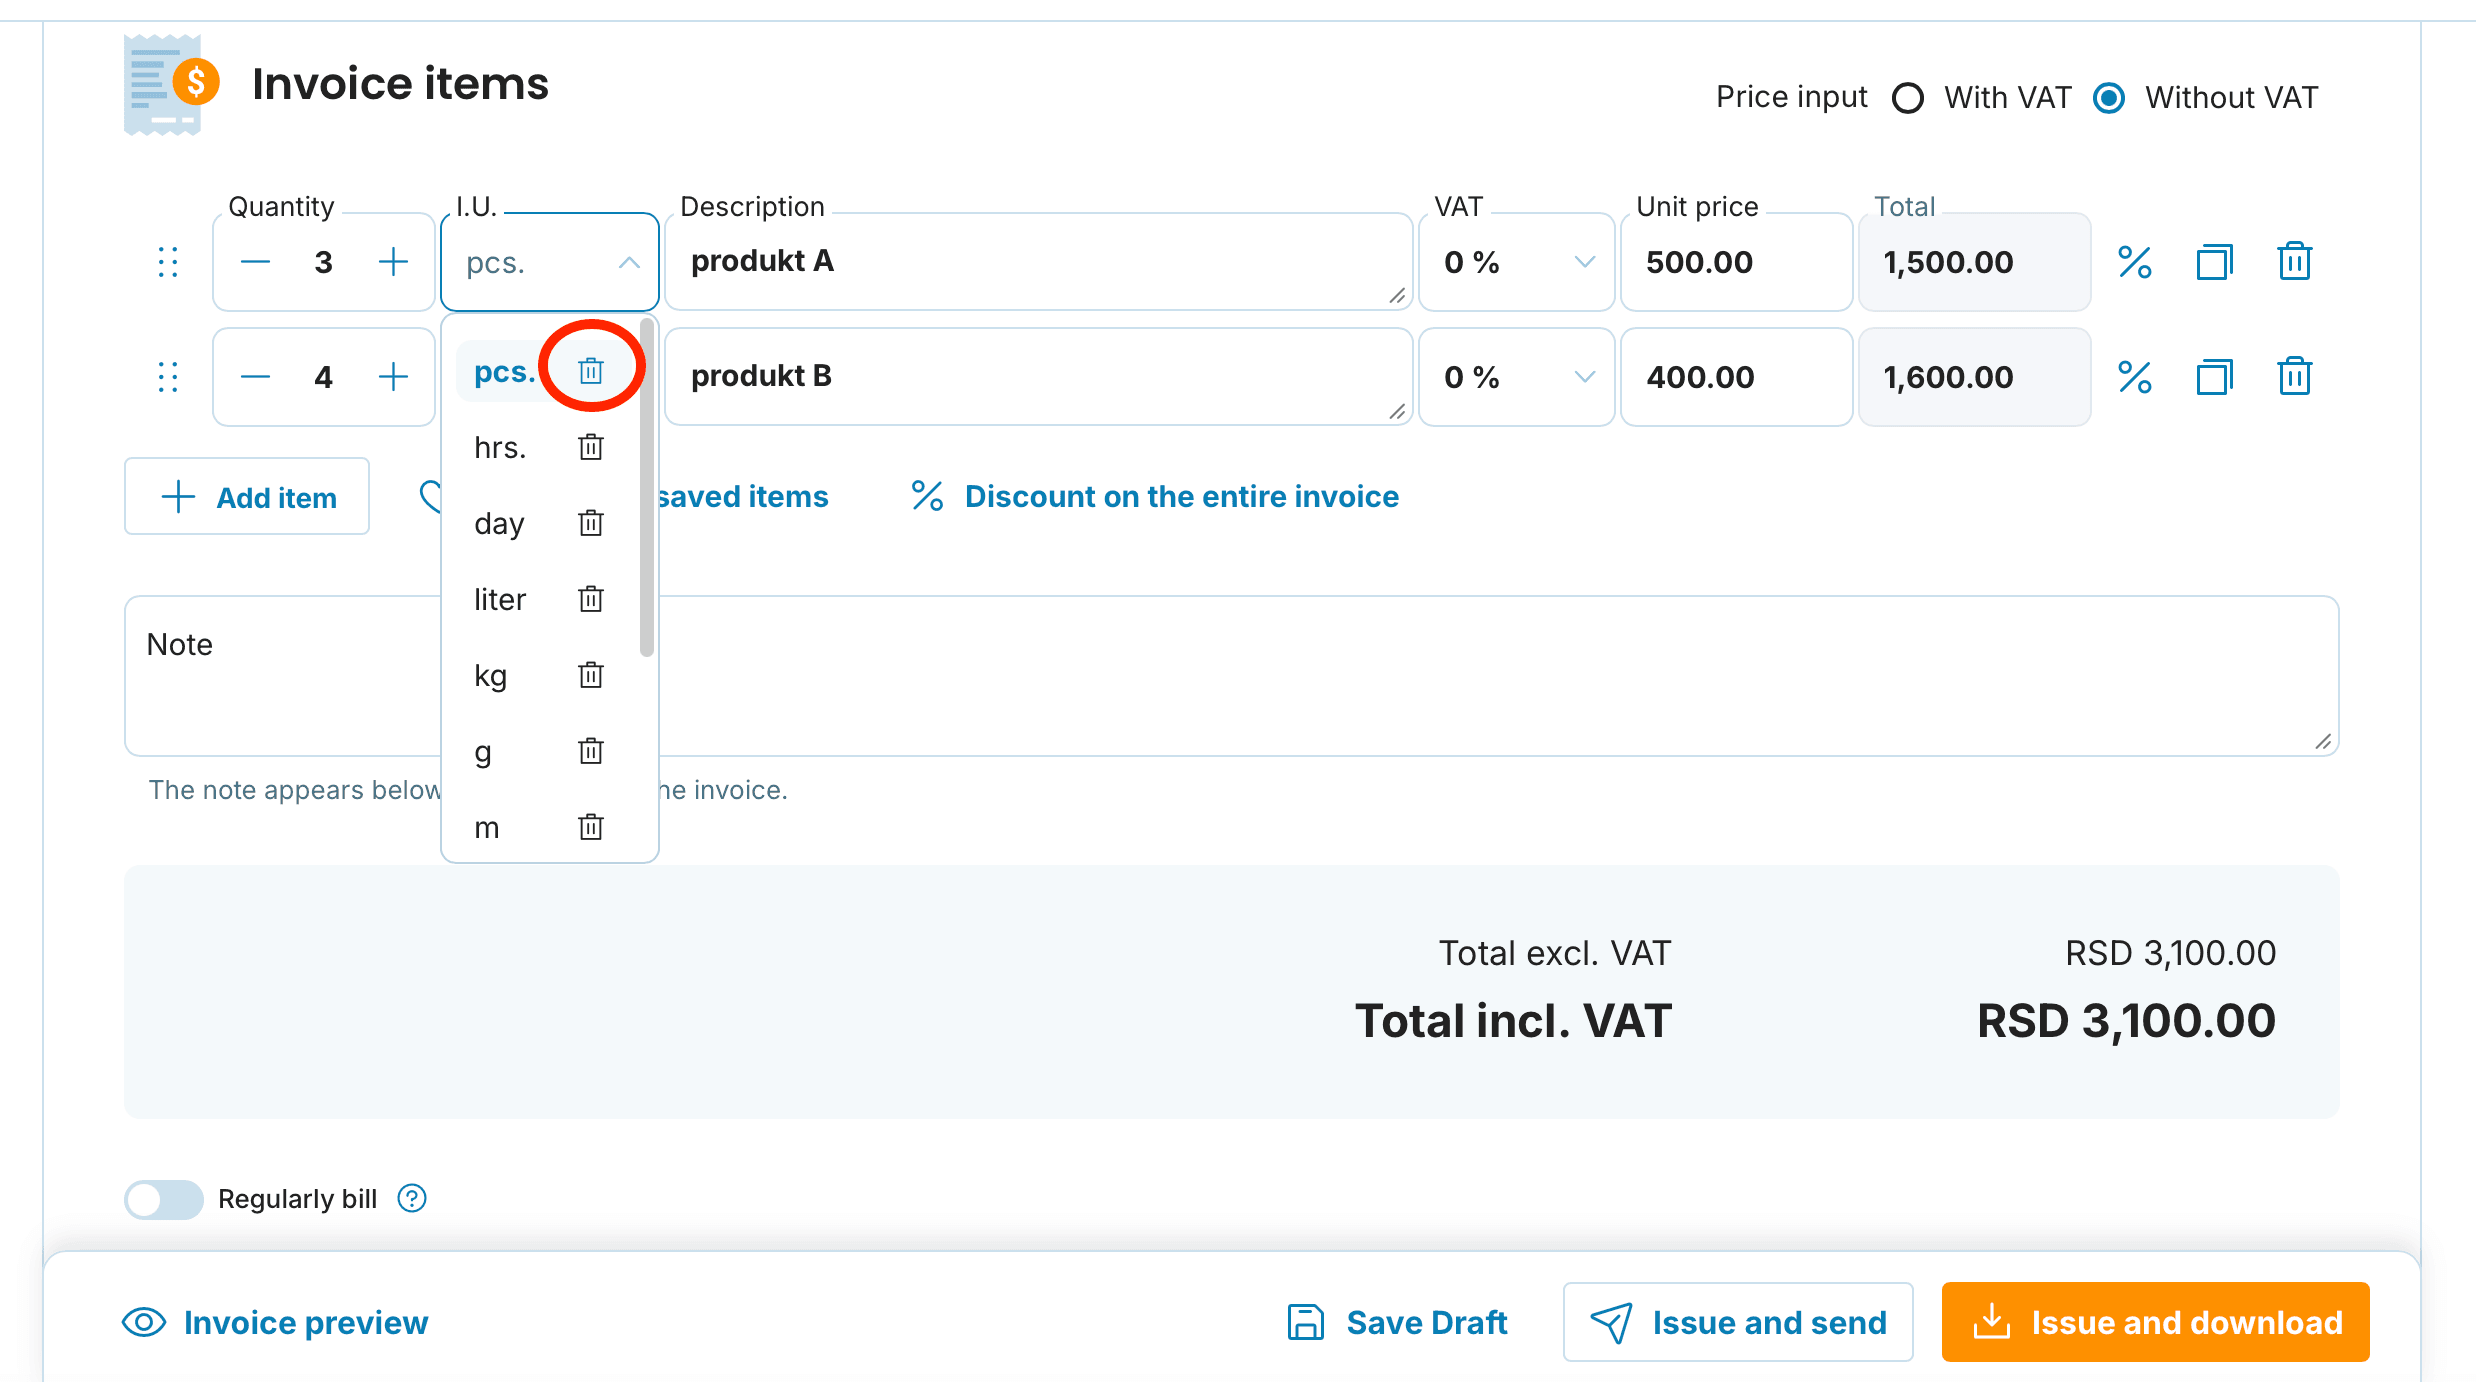Add discount to produkt B row
2476x1382 pixels.
coord(2134,377)
